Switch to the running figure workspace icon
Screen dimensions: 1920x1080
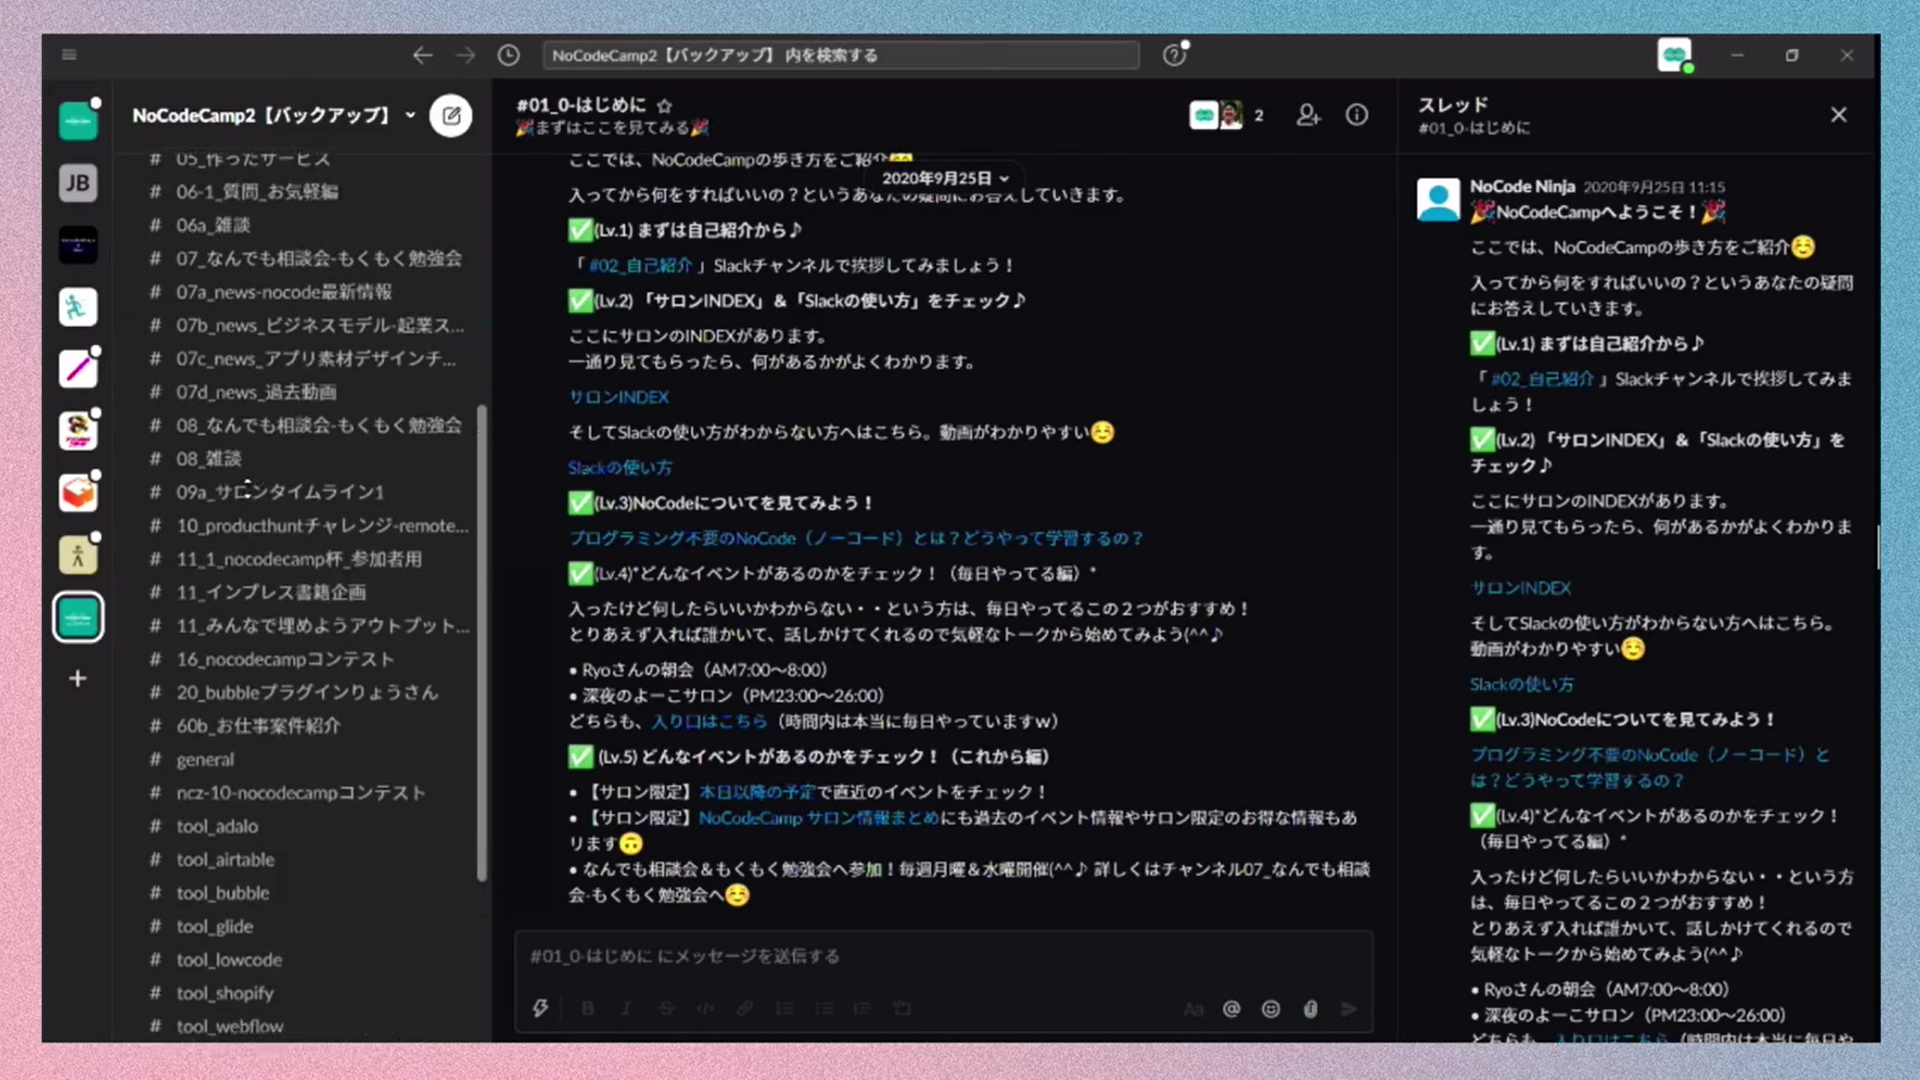[x=78, y=307]
